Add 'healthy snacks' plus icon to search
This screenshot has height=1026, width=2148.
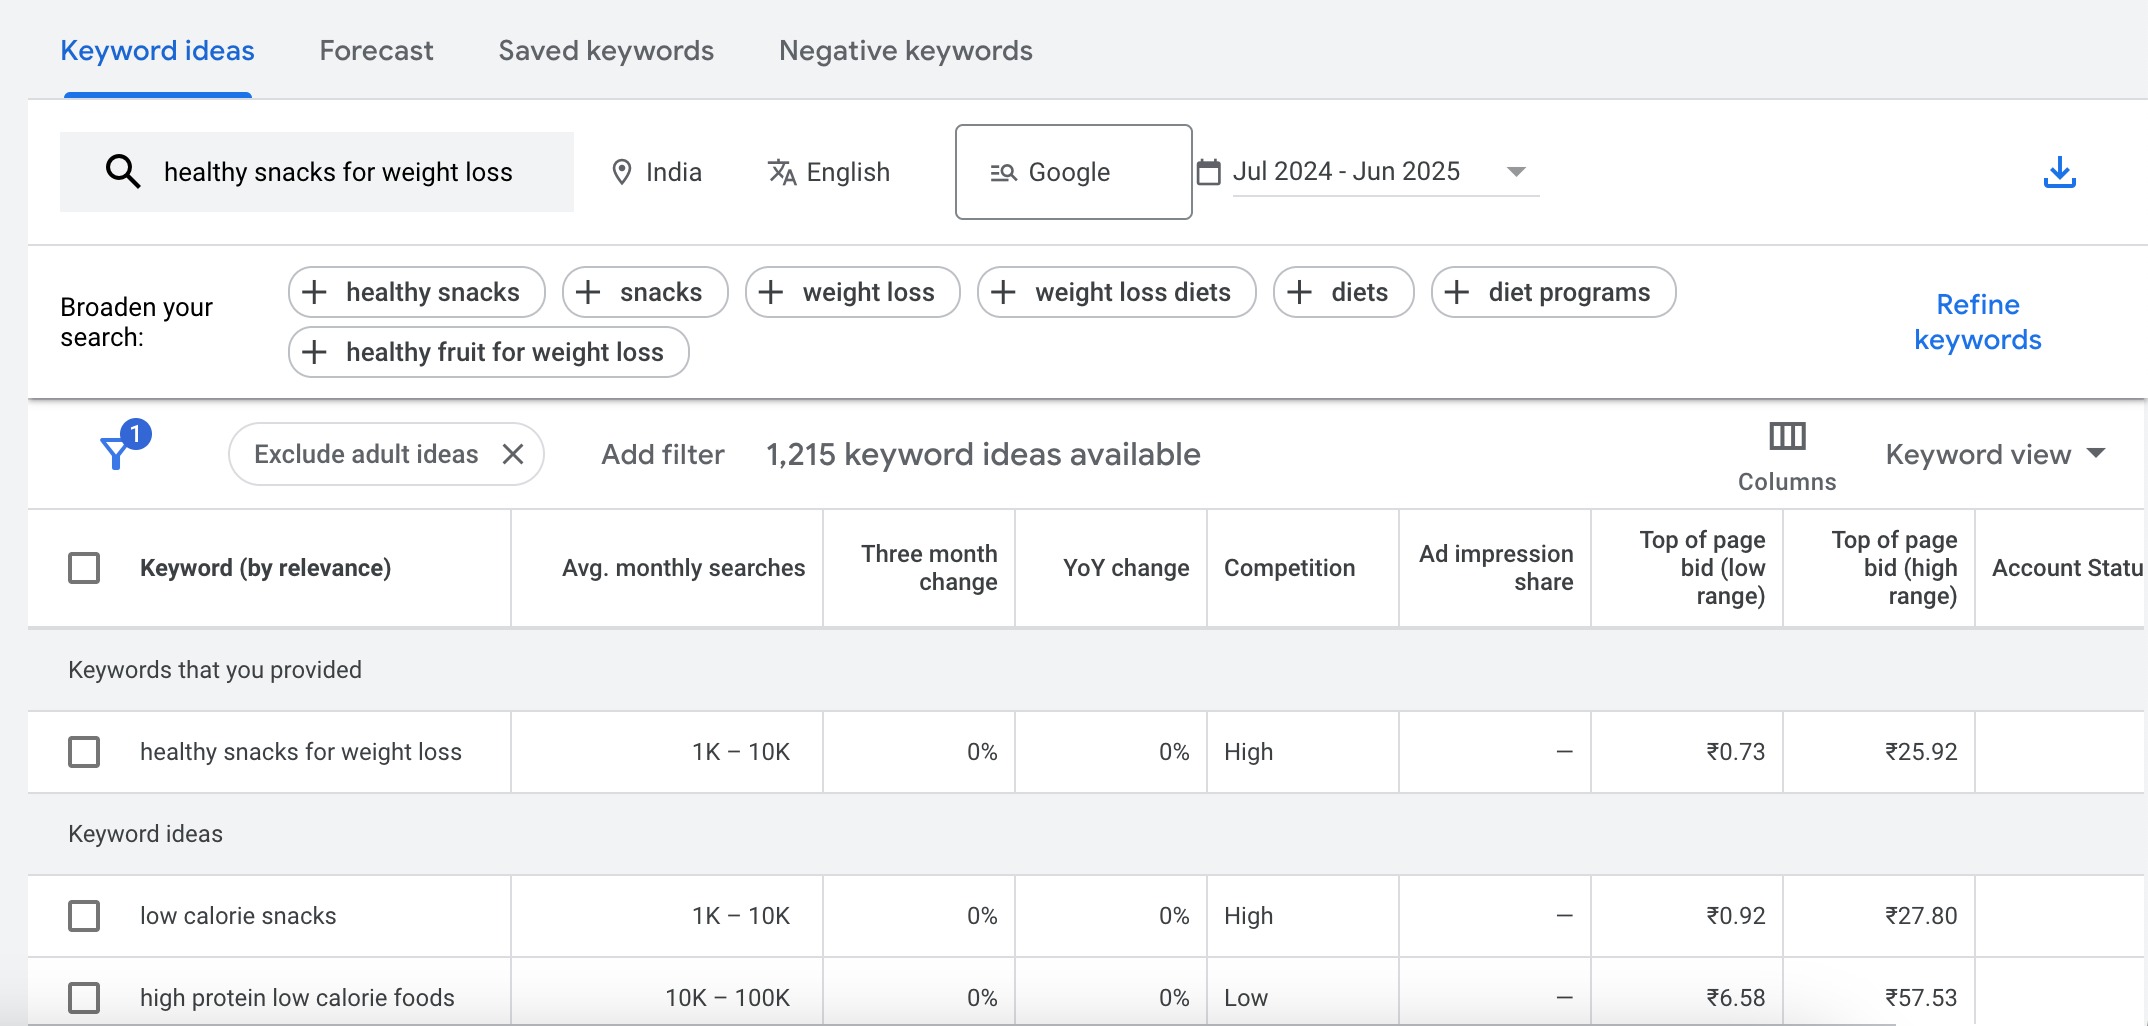coord(314,292)
